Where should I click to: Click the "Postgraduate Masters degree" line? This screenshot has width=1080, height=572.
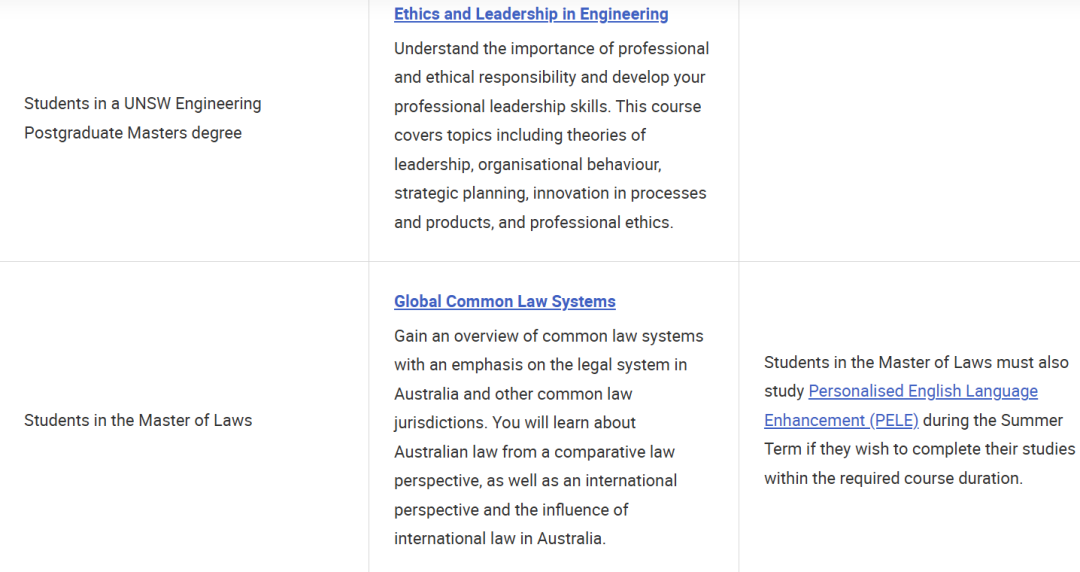(133, 132)
